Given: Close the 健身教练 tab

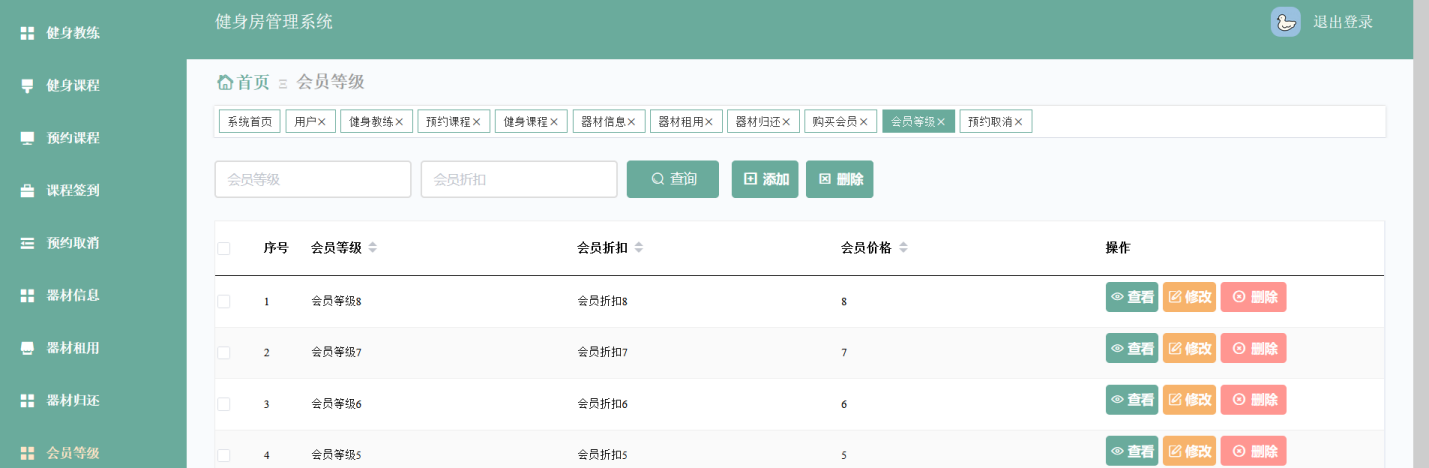Looking at the screenshot, I should click(399, 122).
